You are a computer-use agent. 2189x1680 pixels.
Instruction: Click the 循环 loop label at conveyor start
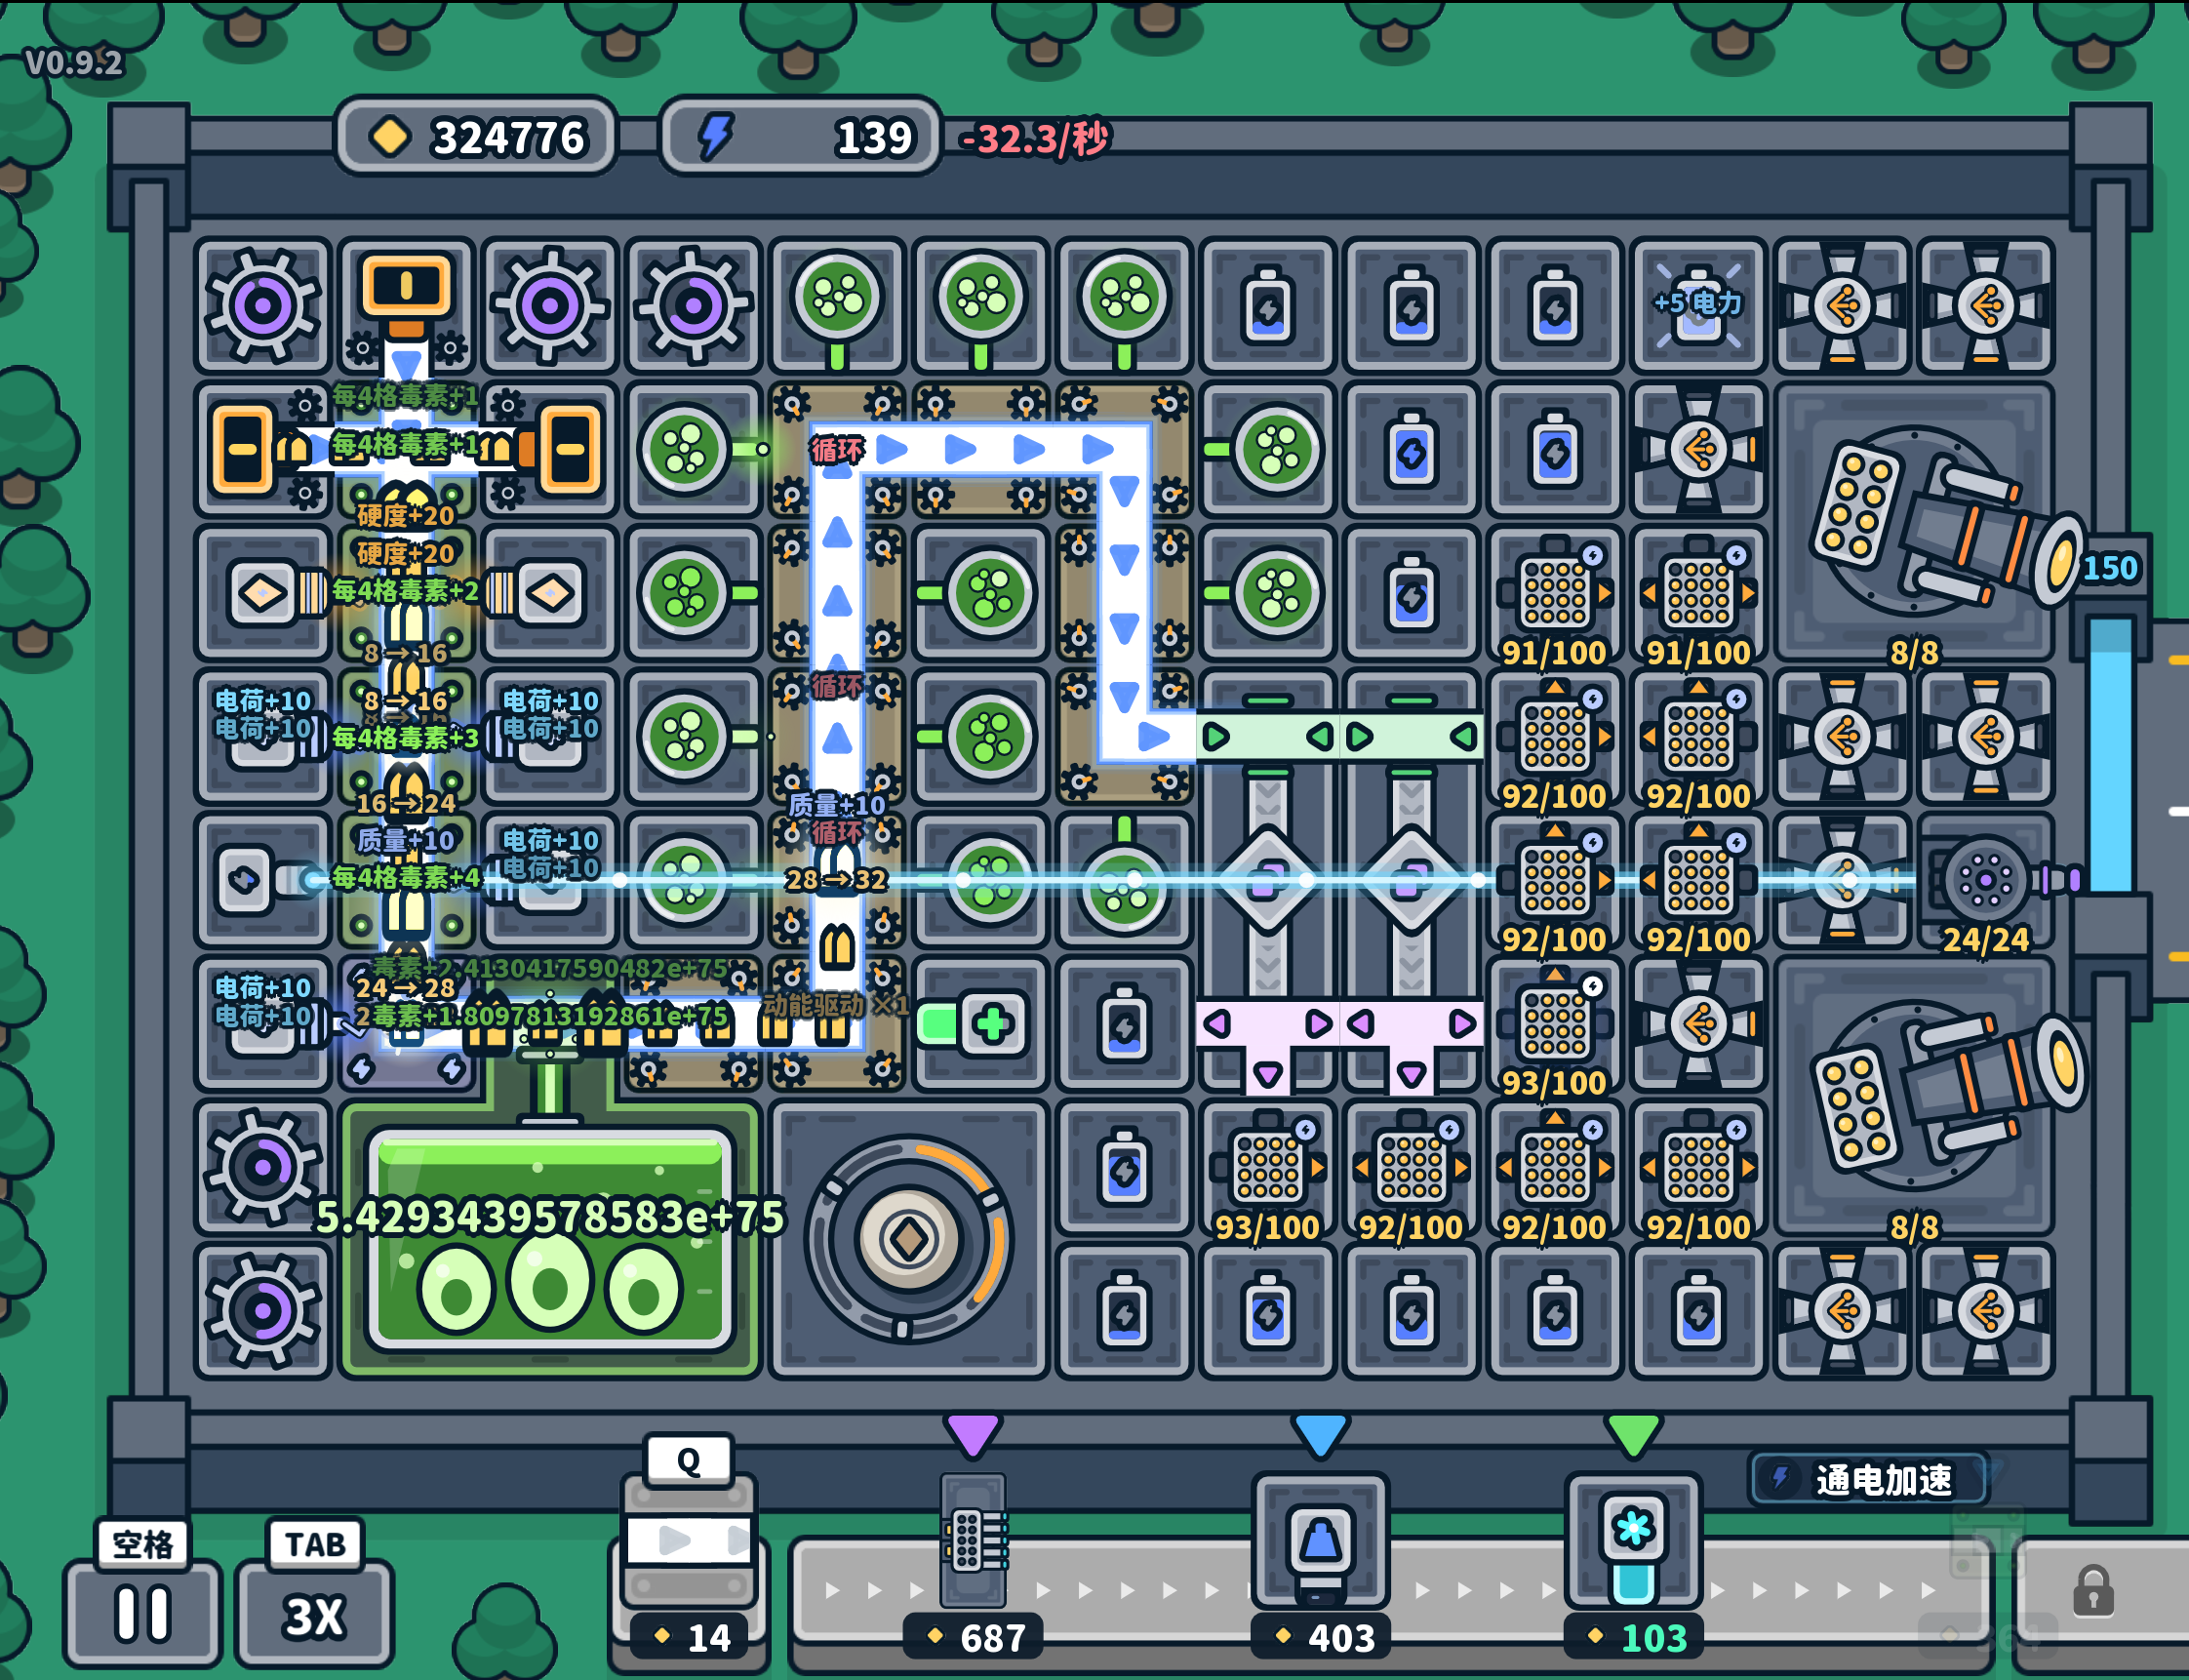pyautogui.click(x=837, y=449)
